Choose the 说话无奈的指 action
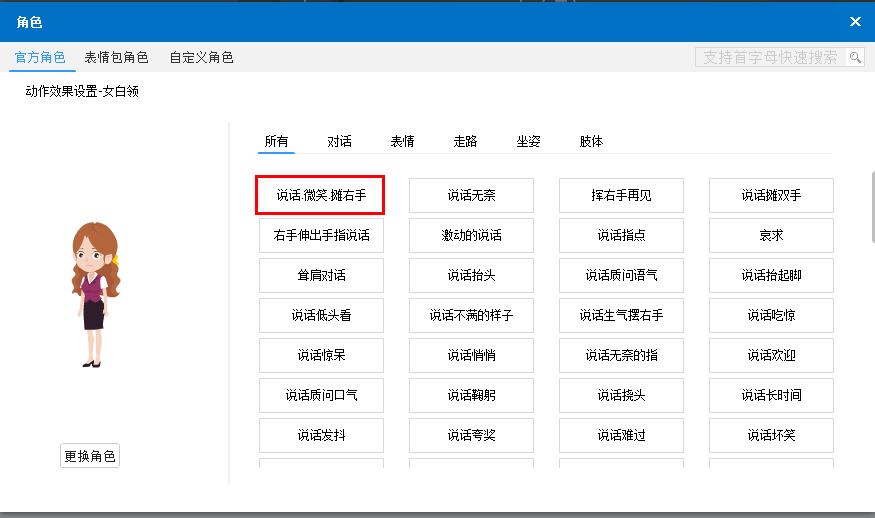Viewport: 875px width, 518px height. [x=622, y=356]
